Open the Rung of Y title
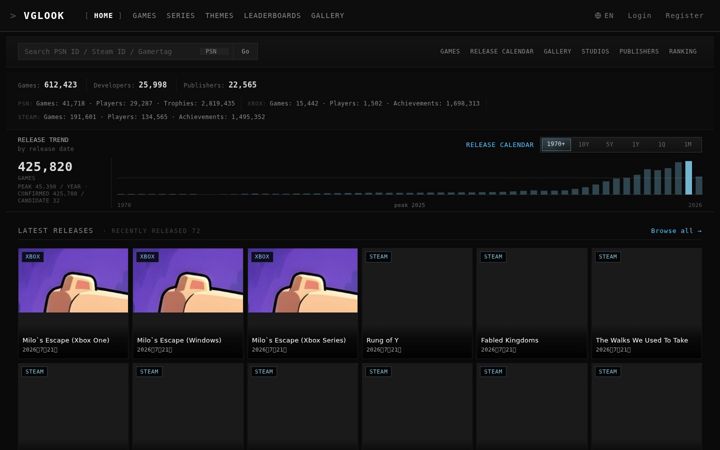This screenshot has height=450, width=720. (x=382, y=340)
